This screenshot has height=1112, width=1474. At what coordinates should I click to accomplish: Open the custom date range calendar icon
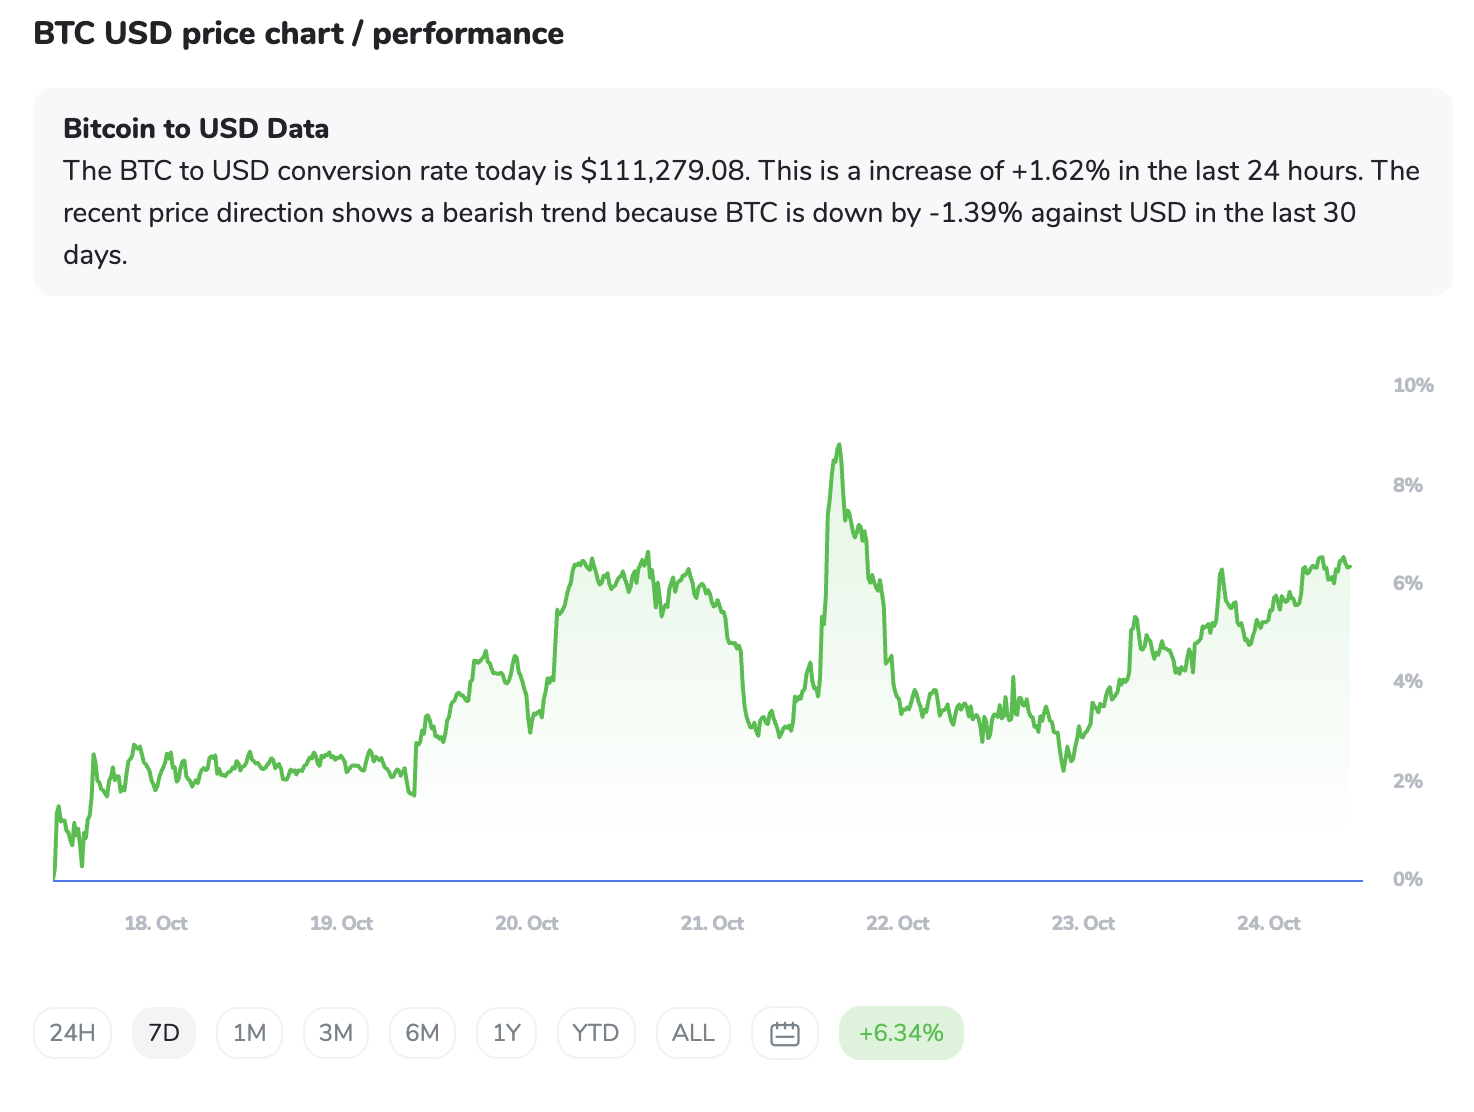[785, 1033]
